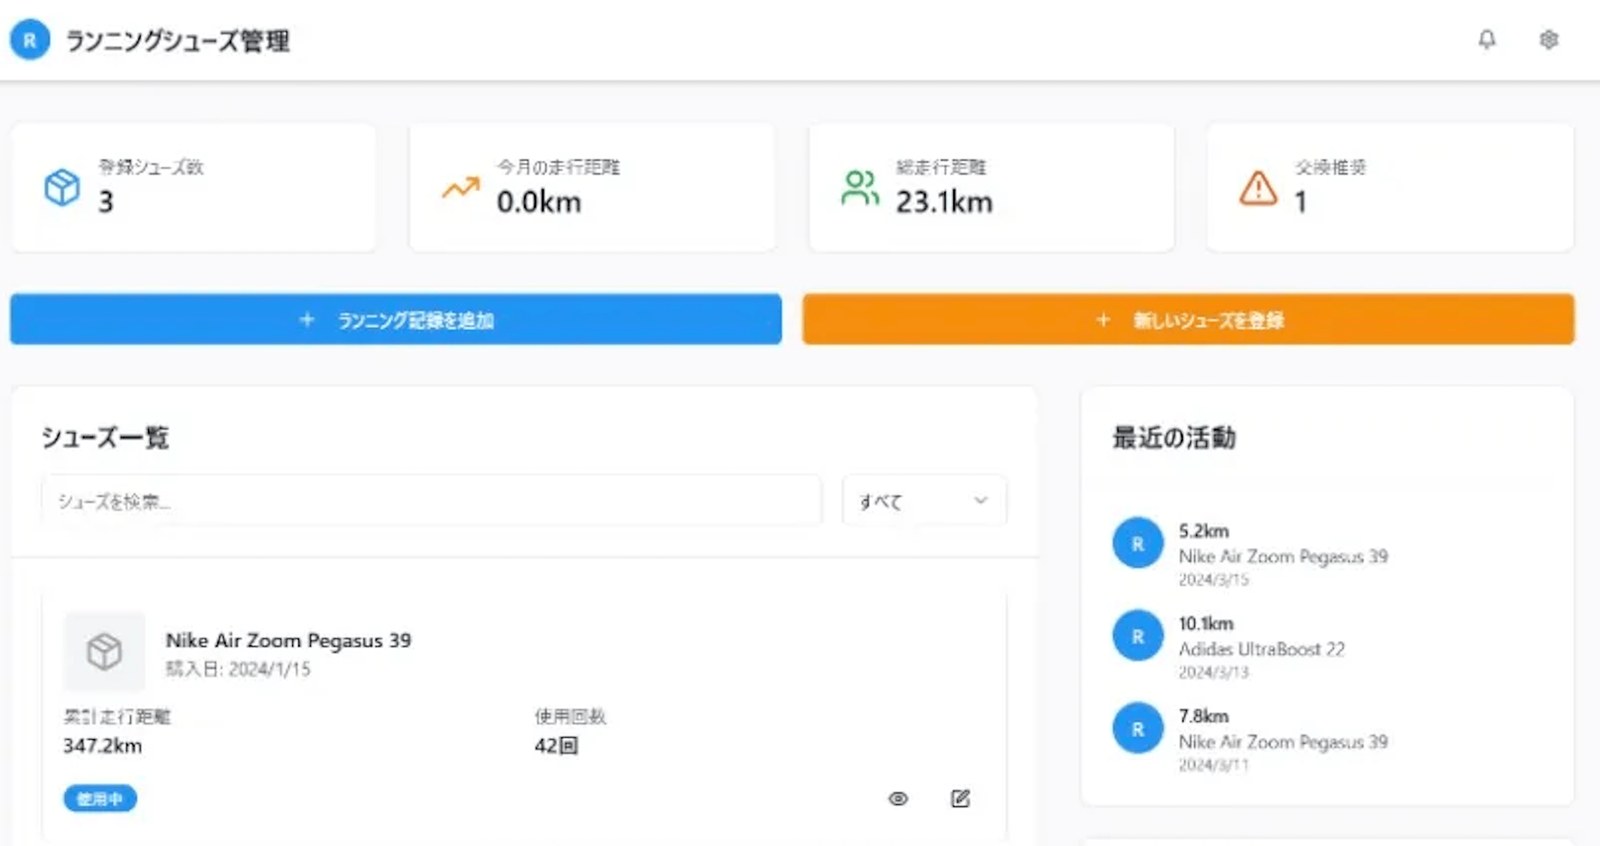Click the monthly distance trend icon
The height and width of the screenshot is (846, 1600).
pos(461,187)
